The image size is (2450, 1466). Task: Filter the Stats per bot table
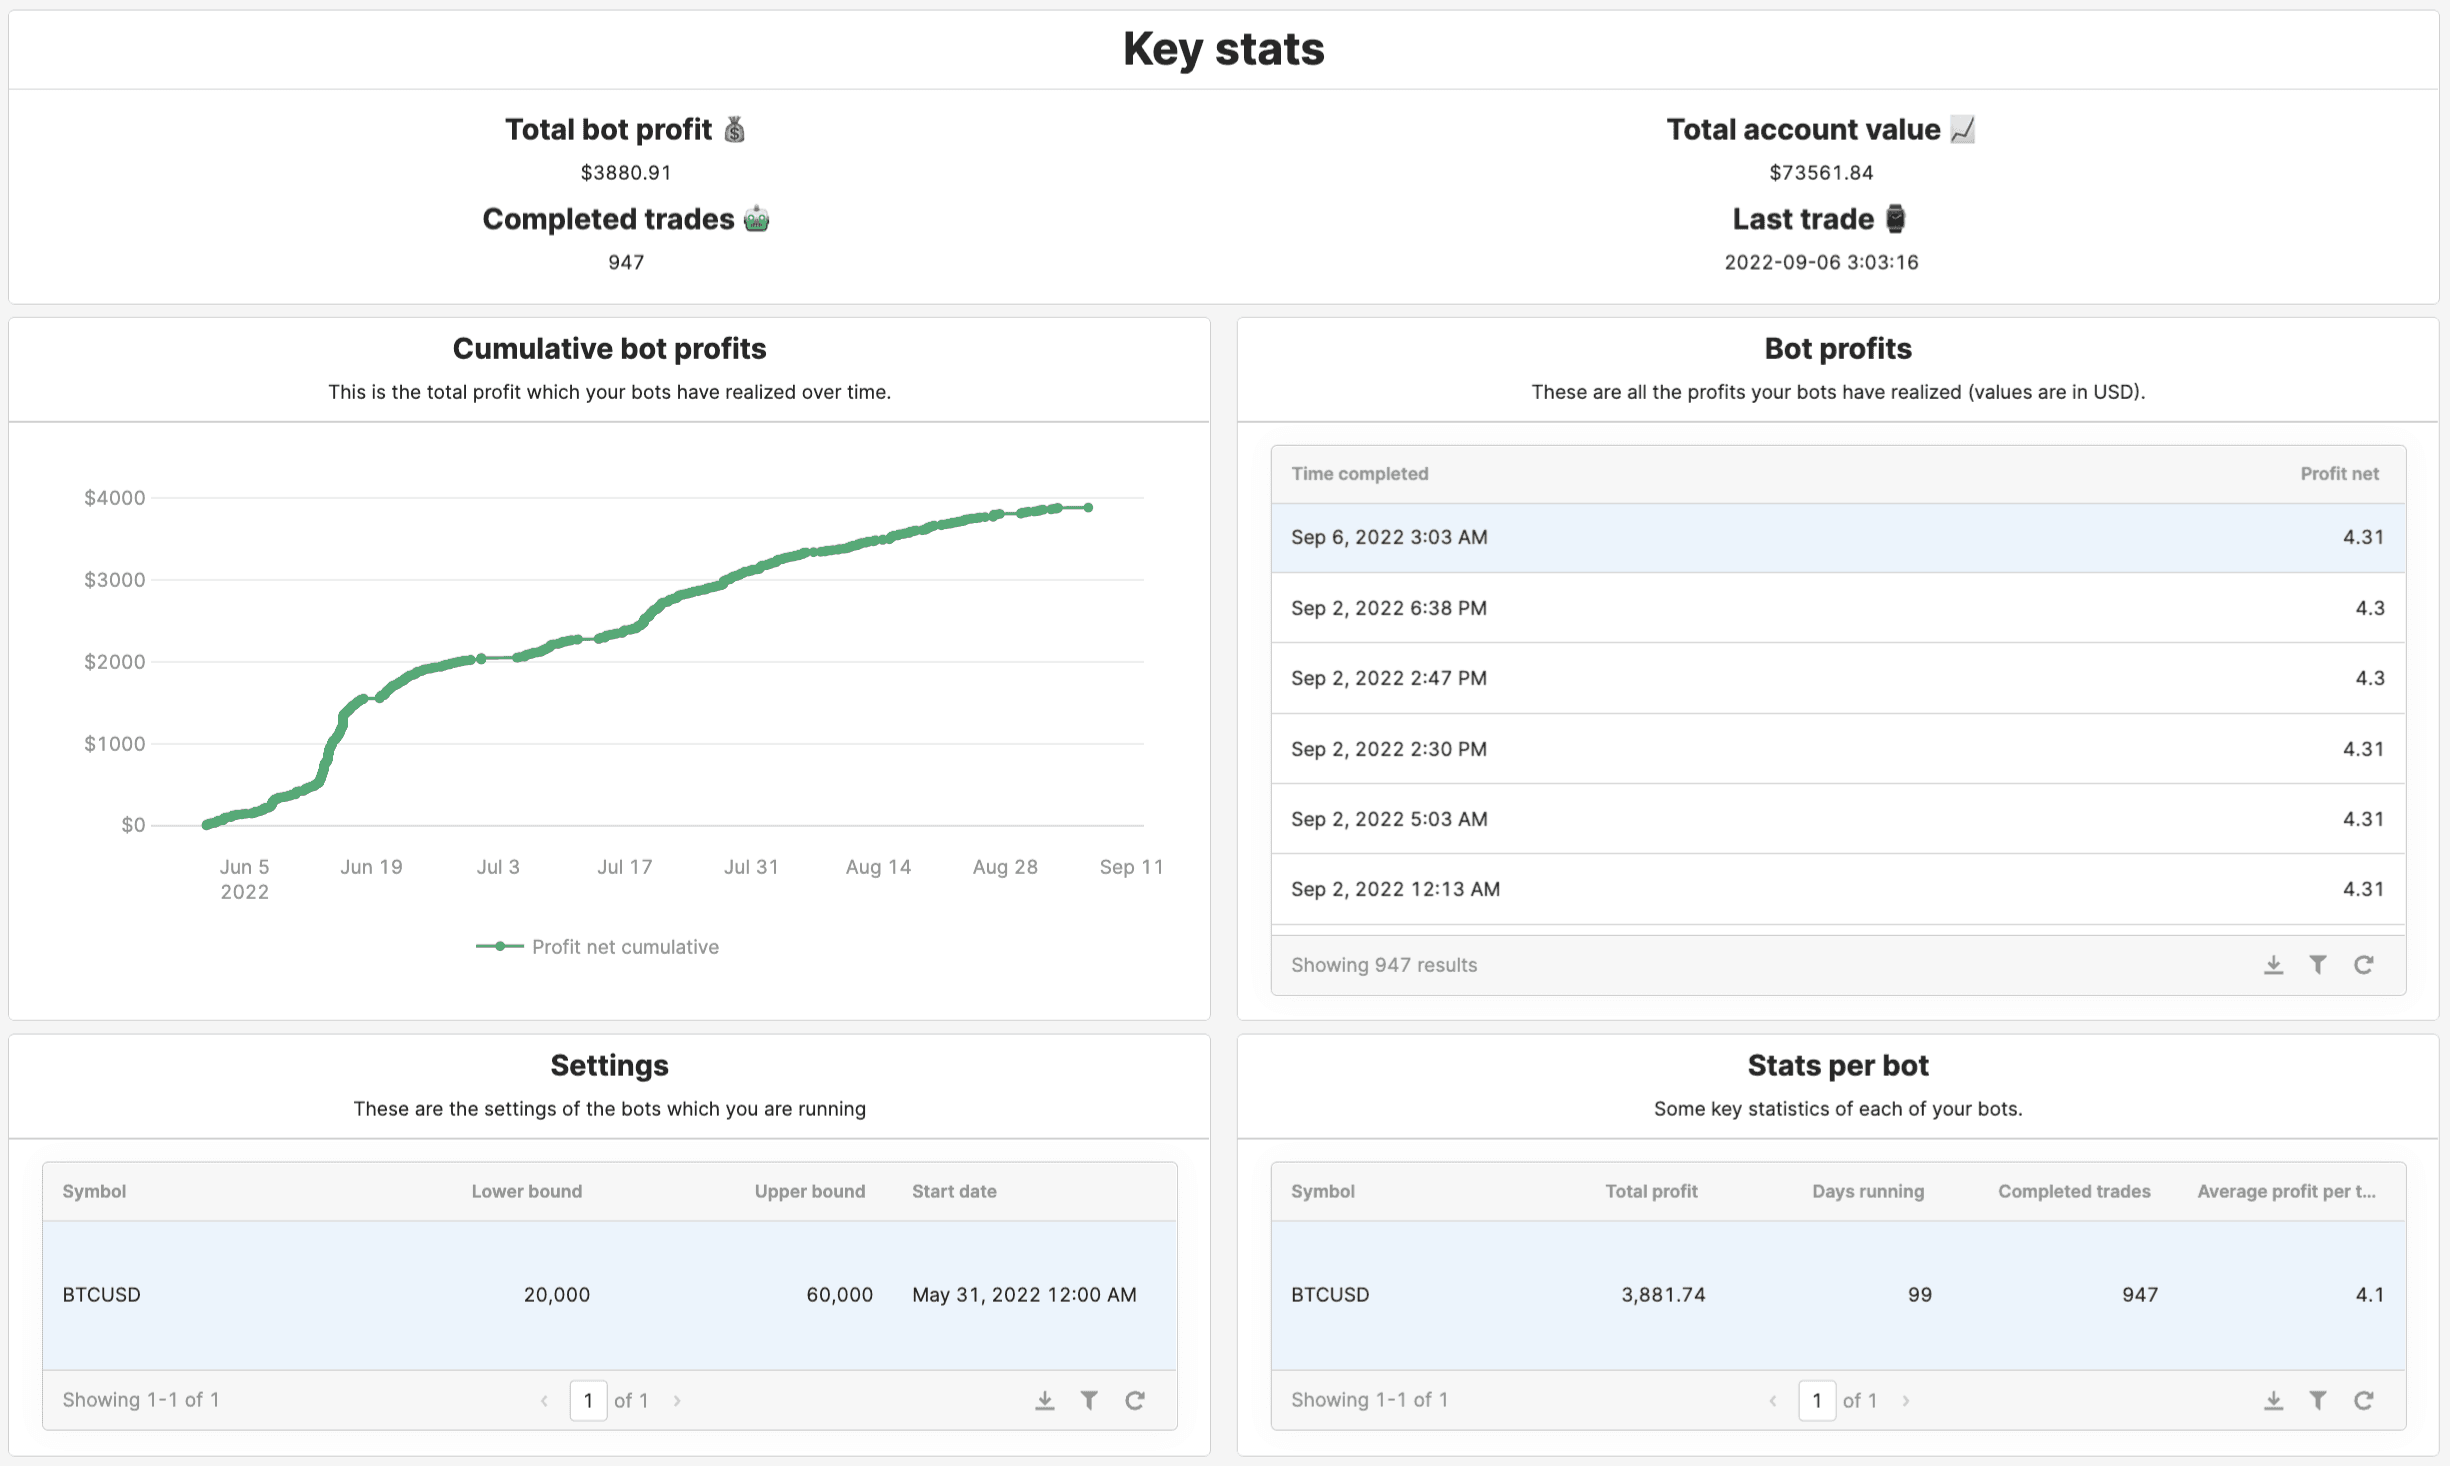click(x=2318, y=1400)
